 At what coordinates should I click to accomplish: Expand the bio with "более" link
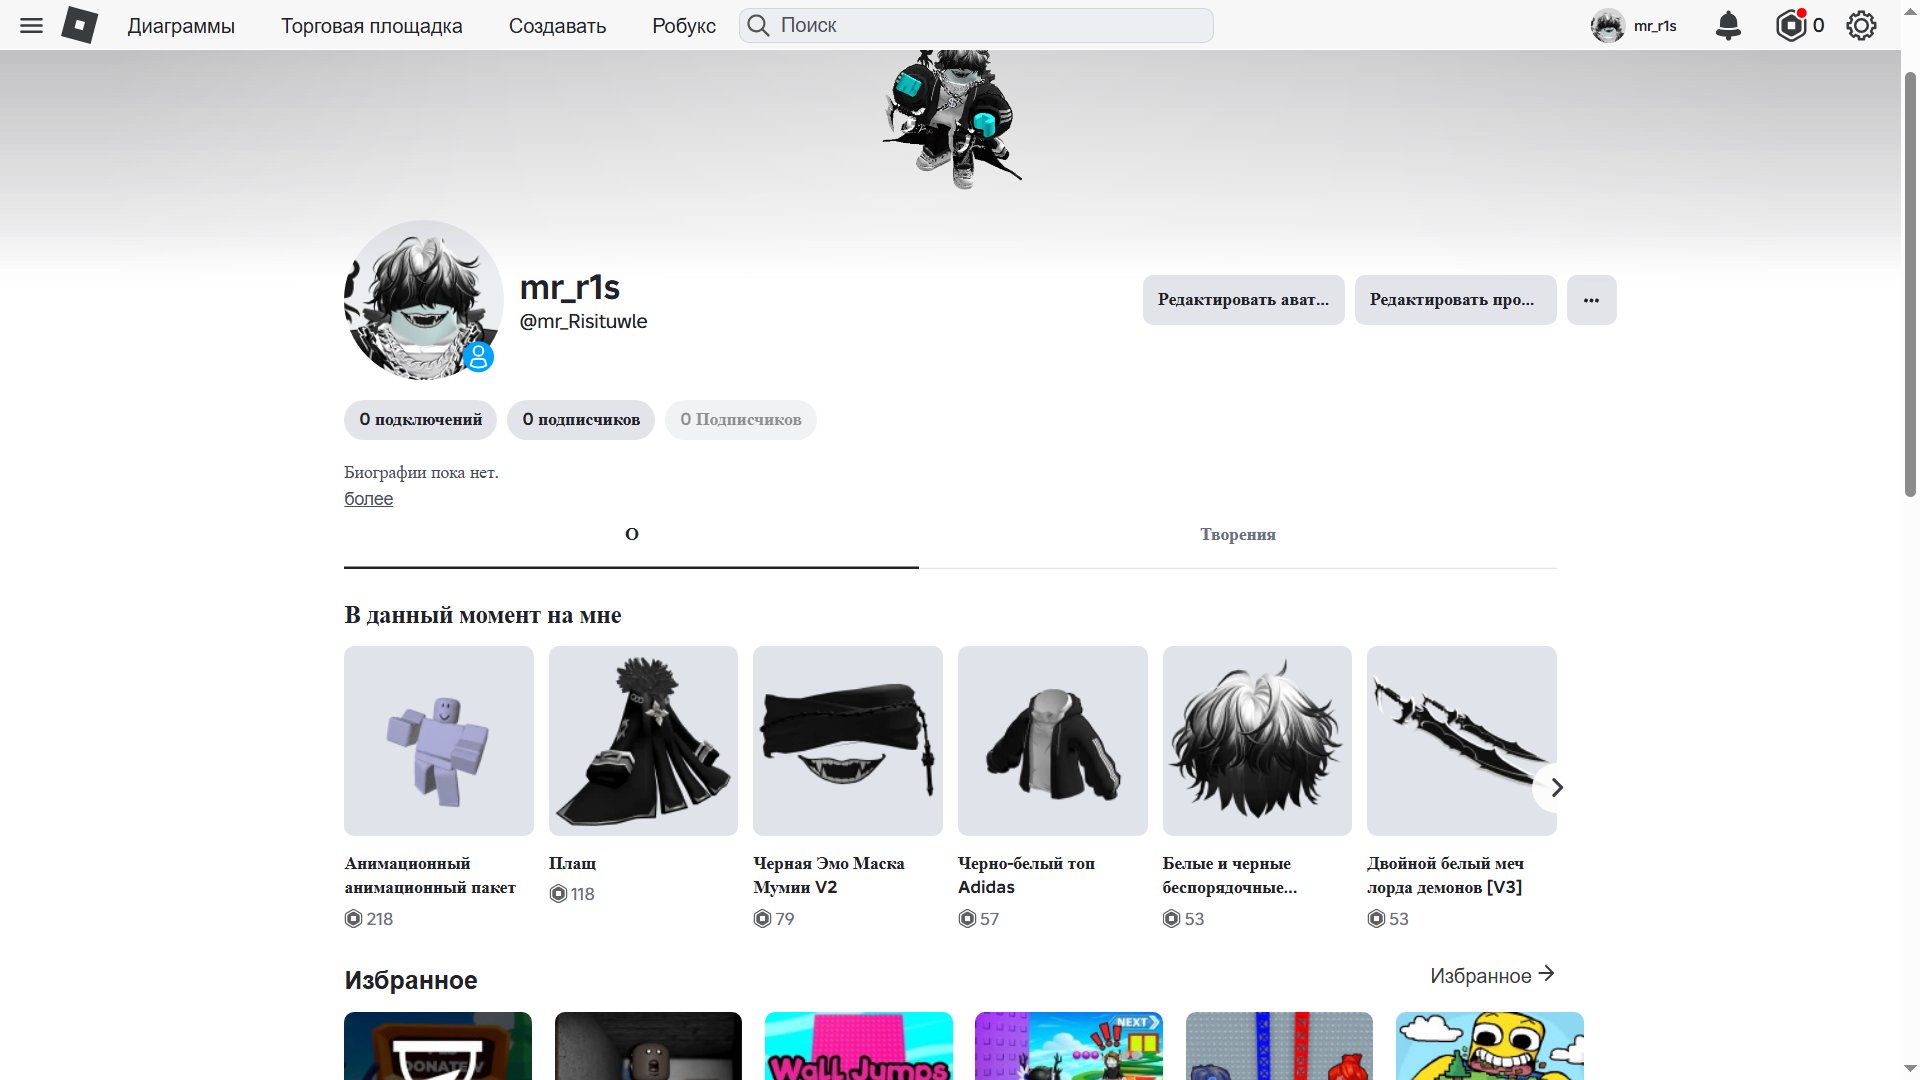coord(368,499)
